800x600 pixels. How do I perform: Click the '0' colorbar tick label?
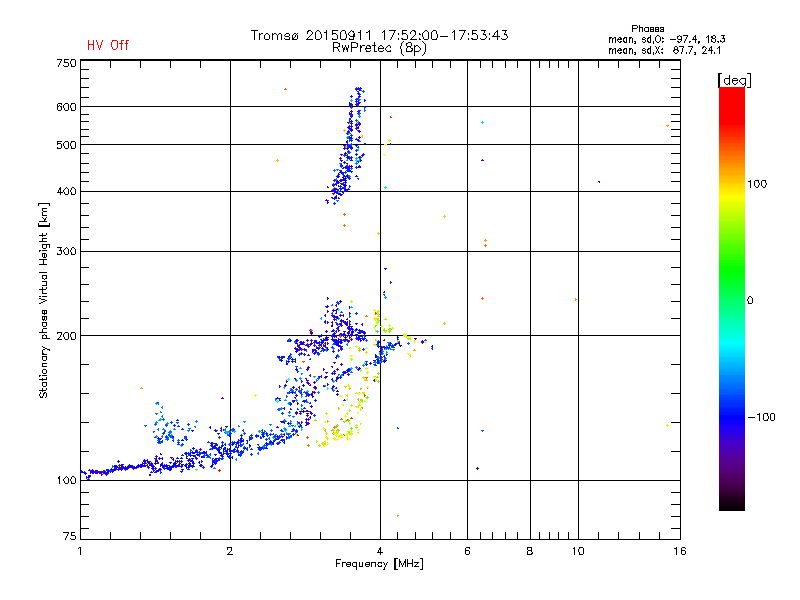click(x=750, y=301)
